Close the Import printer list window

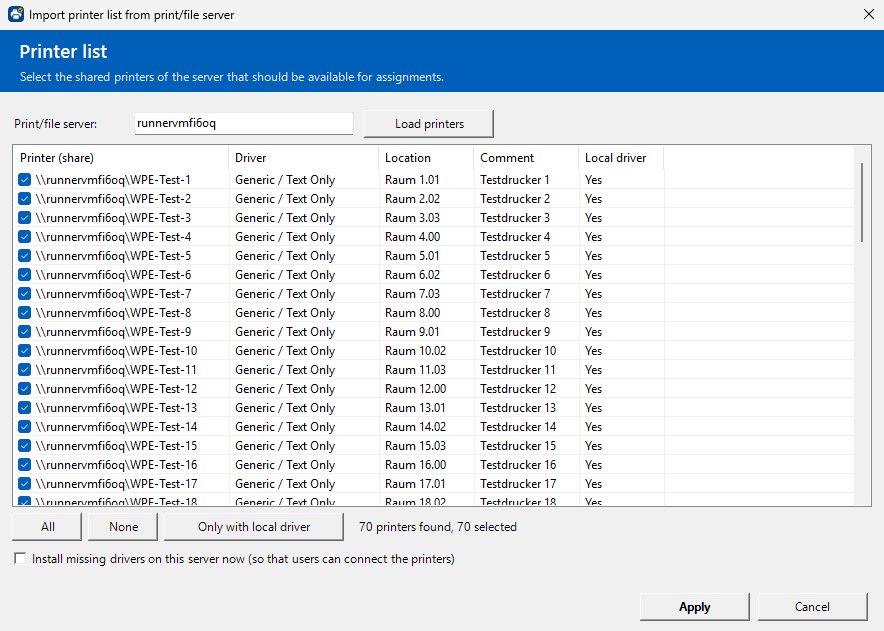869,14
